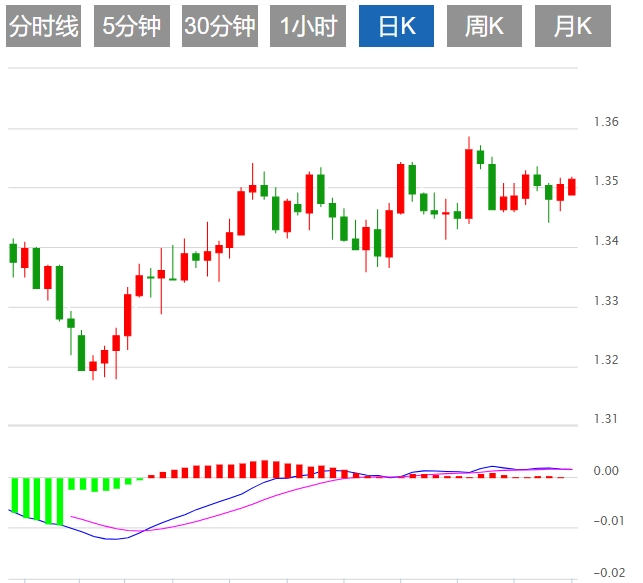Select the active 日K tab

coord(396,26)
